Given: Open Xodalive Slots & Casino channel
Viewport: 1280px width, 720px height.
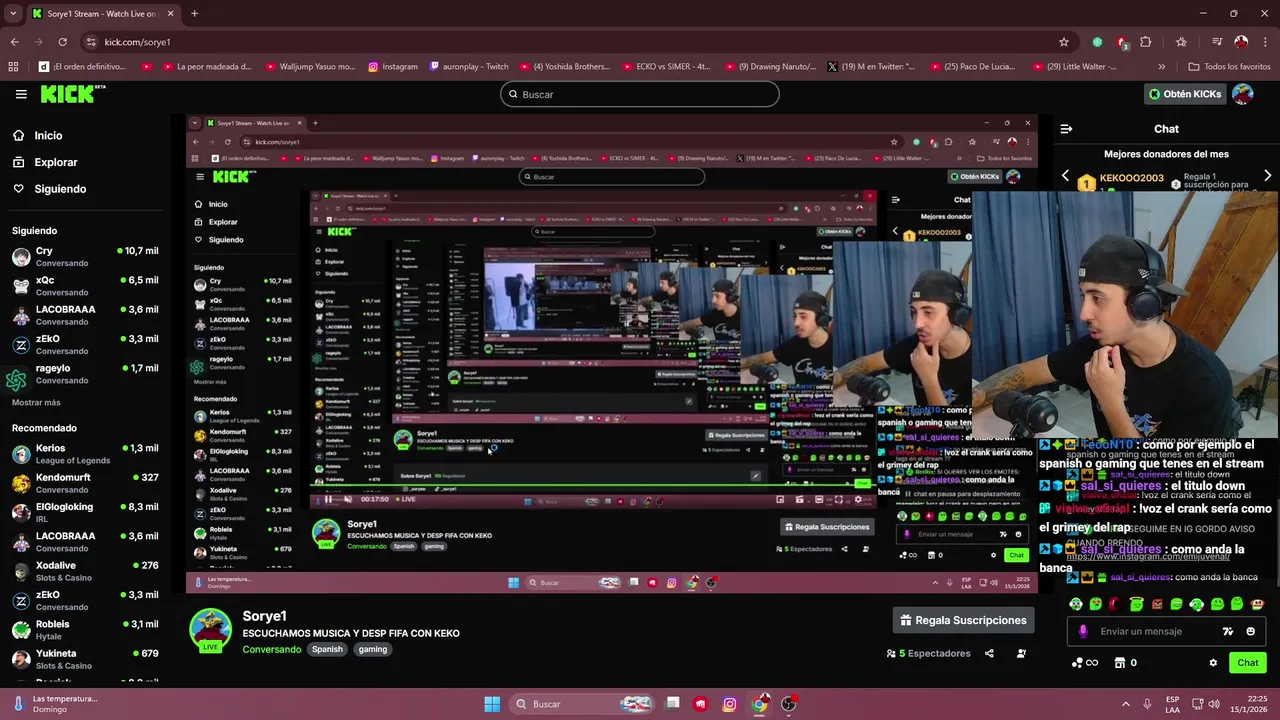Looking at the screenshot, I should (85, 571).
